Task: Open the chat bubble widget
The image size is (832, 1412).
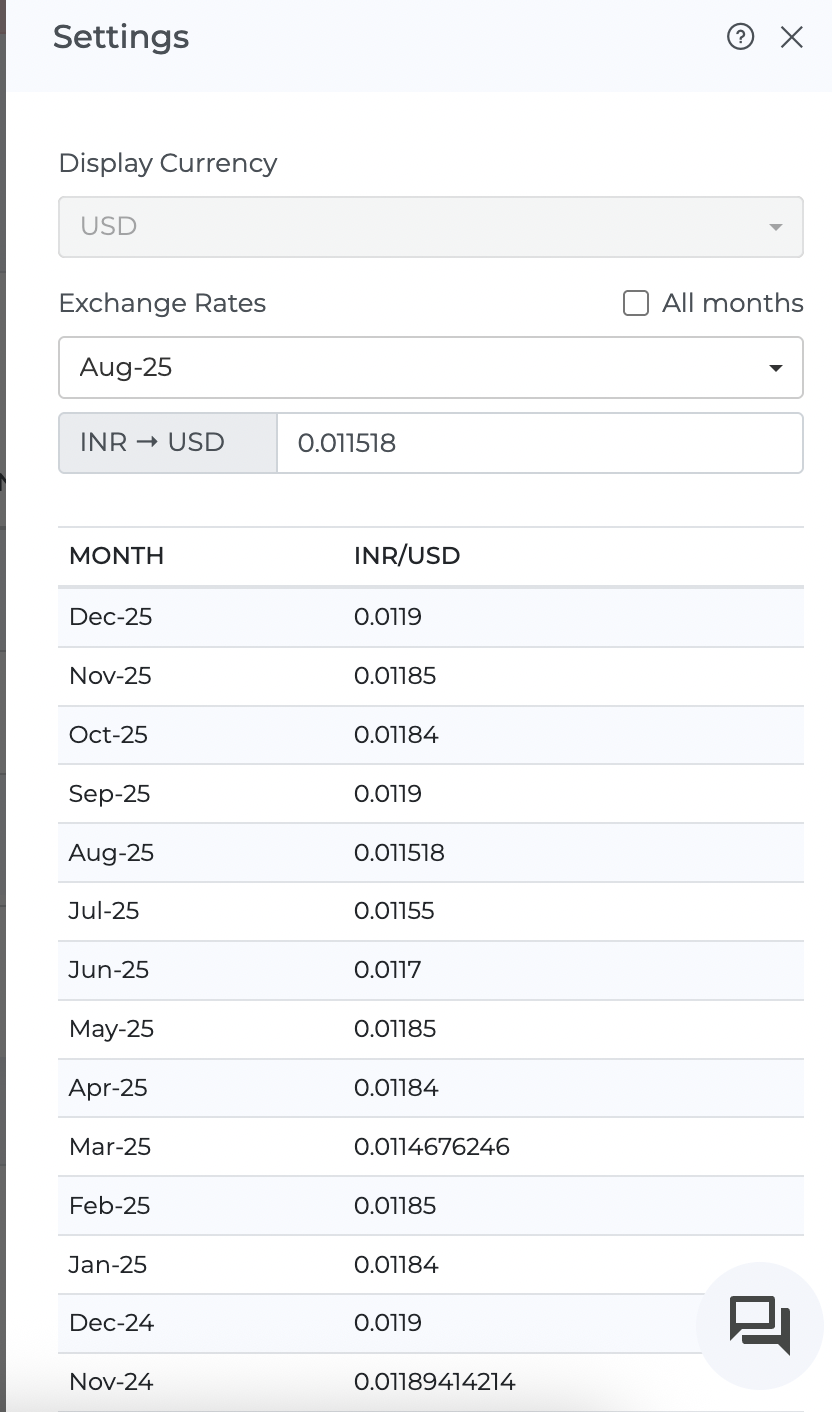Action: point(760,1326)
